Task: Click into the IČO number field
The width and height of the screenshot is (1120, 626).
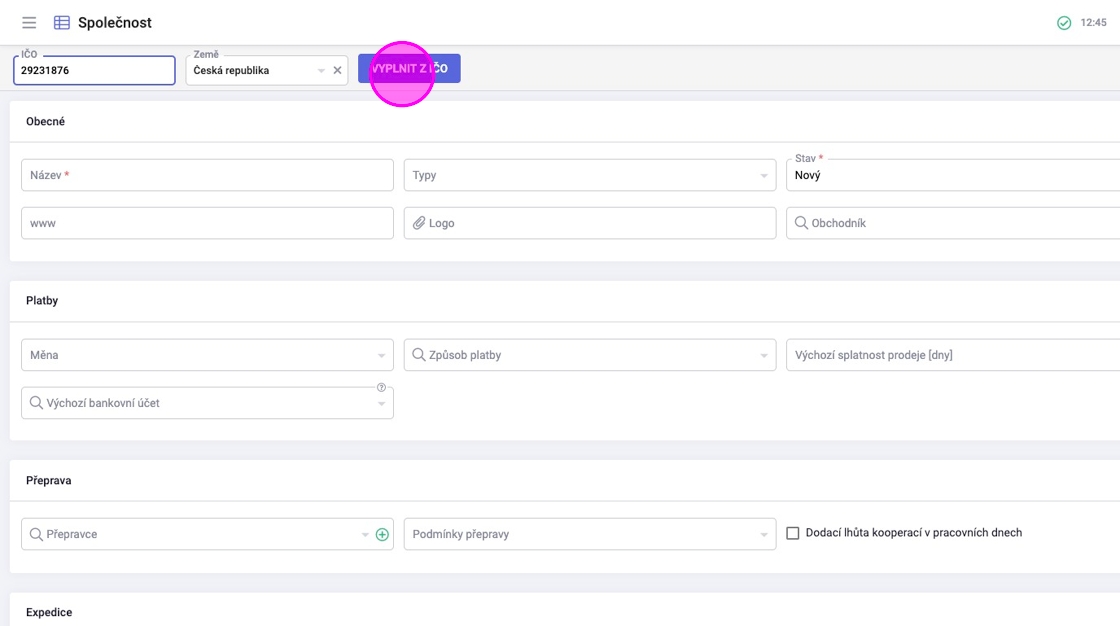Action: click(94, 71)
